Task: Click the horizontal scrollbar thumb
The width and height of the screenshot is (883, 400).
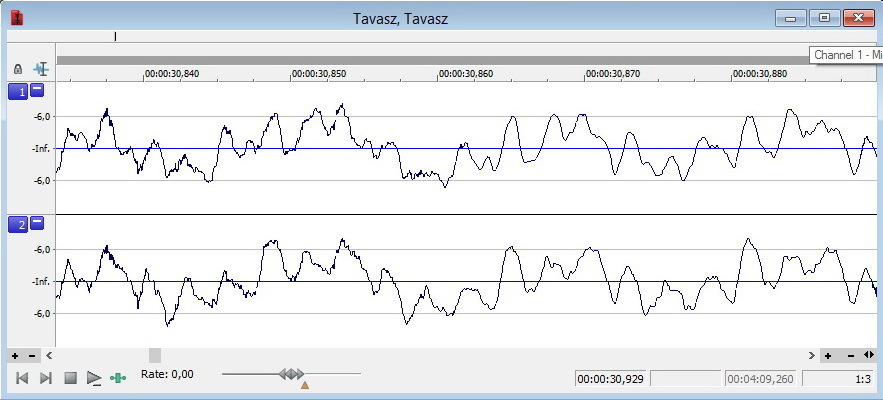Action: 155,355
